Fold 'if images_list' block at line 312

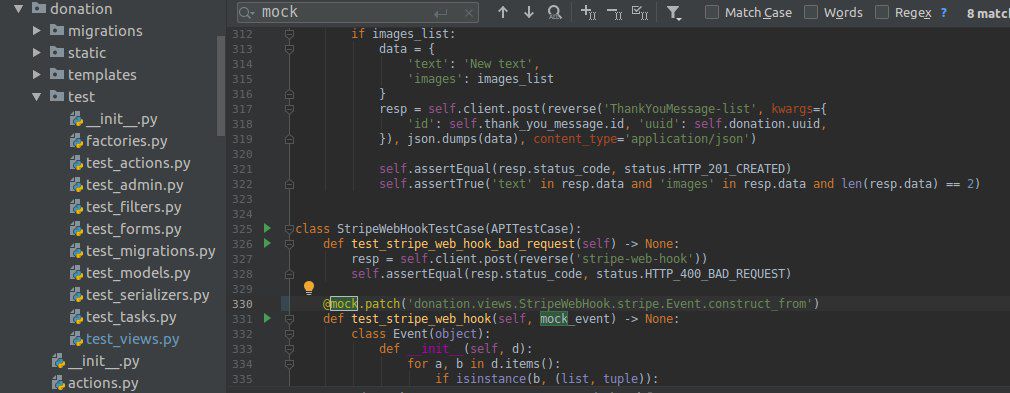(x=289, y=34)
